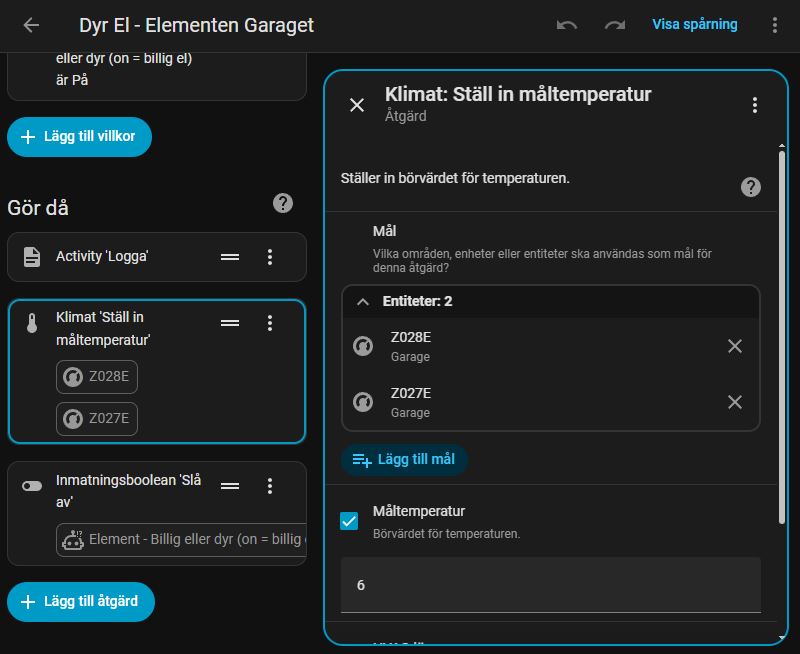The width and height of the screenshot is (800, 654).
Task: Click Lägg till åtgärd button
Action: (x=81, y=602)
